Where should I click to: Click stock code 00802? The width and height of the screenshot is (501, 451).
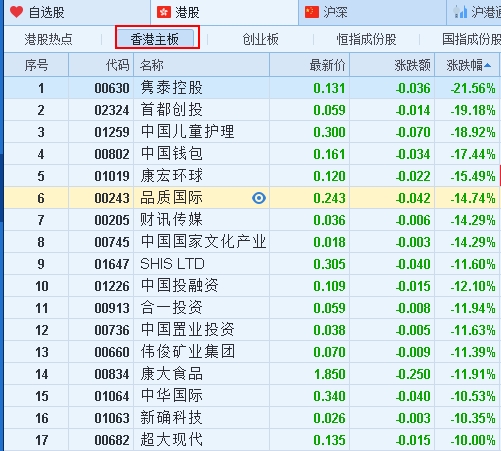pos(112,154)
